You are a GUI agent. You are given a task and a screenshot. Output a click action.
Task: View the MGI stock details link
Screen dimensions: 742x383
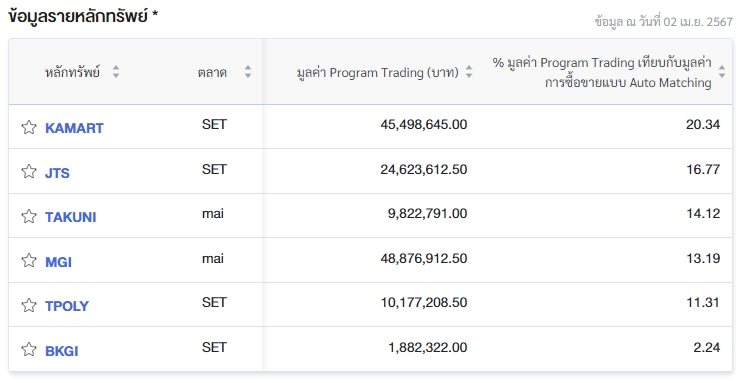58,262
